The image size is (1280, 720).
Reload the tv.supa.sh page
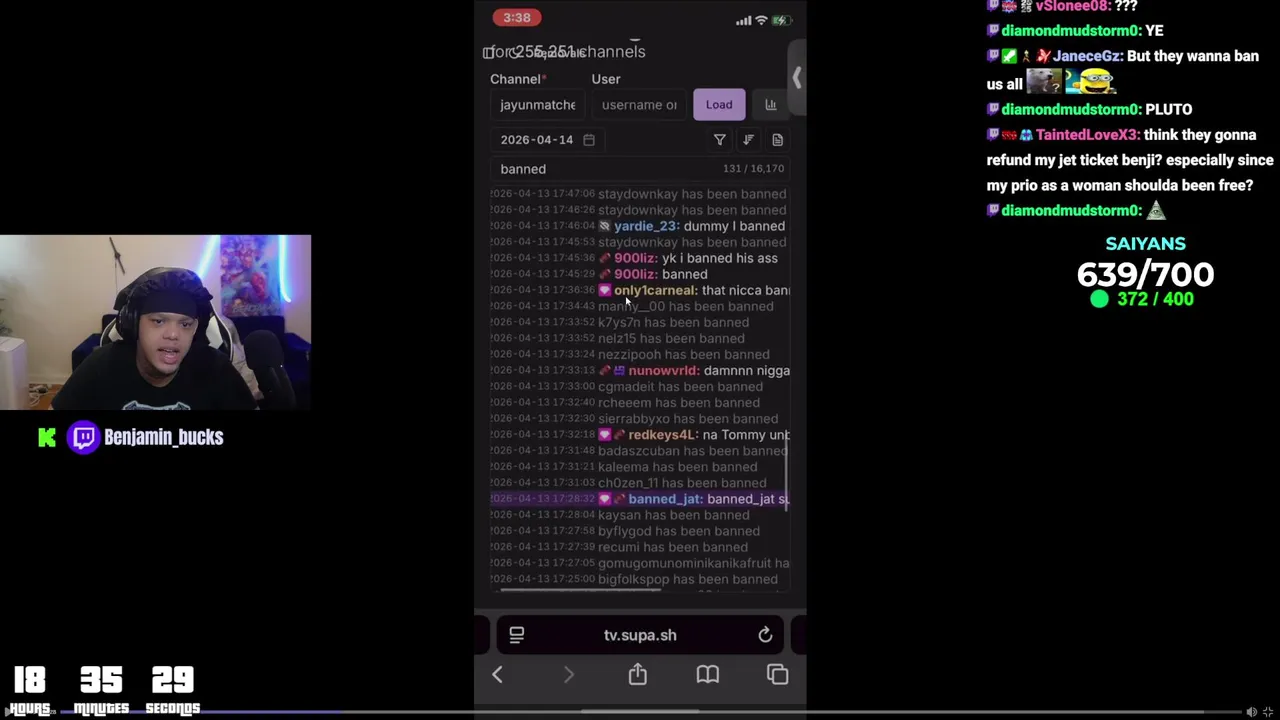[x=765, y=635]
